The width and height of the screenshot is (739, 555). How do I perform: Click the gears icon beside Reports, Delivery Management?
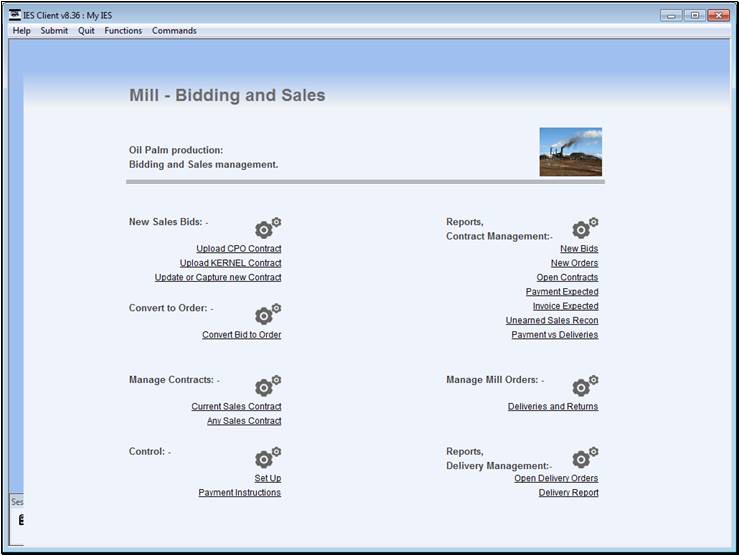pyautogui.click(x=585, y=457)
